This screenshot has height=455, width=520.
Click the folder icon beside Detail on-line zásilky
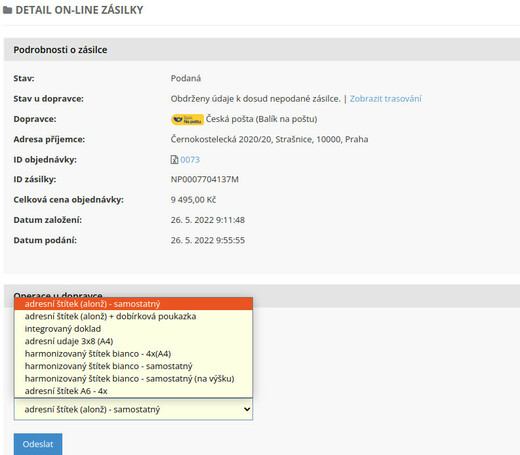7,10
